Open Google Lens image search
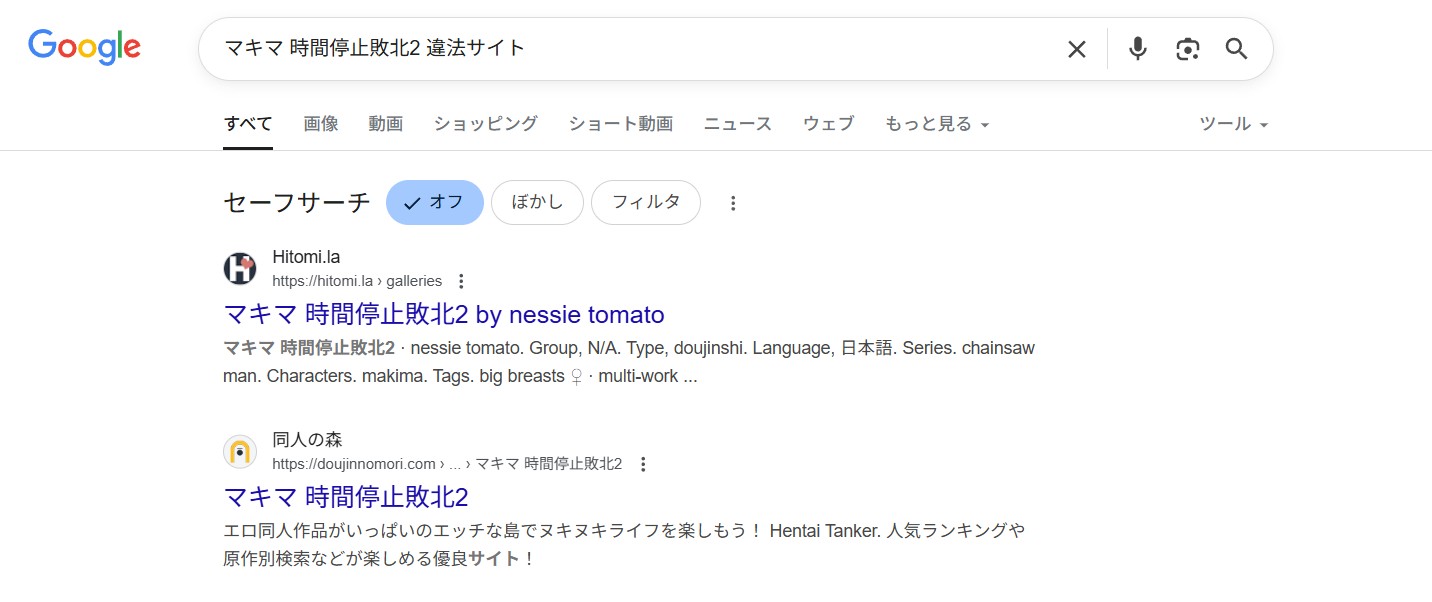The width and height of the screenshot is (1432, 602). click(1187, 47)
